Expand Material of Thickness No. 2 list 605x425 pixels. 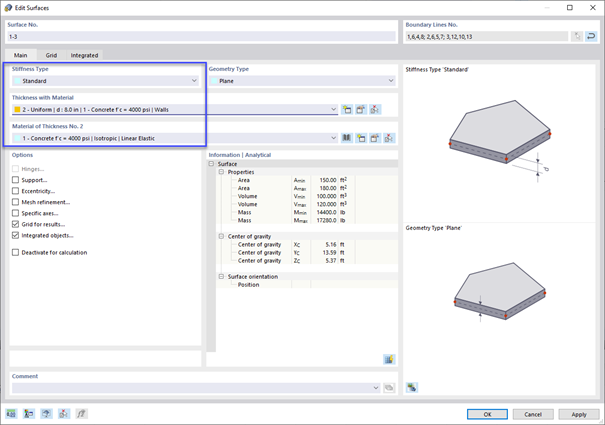pyautogui.click(x=333, y=138)
